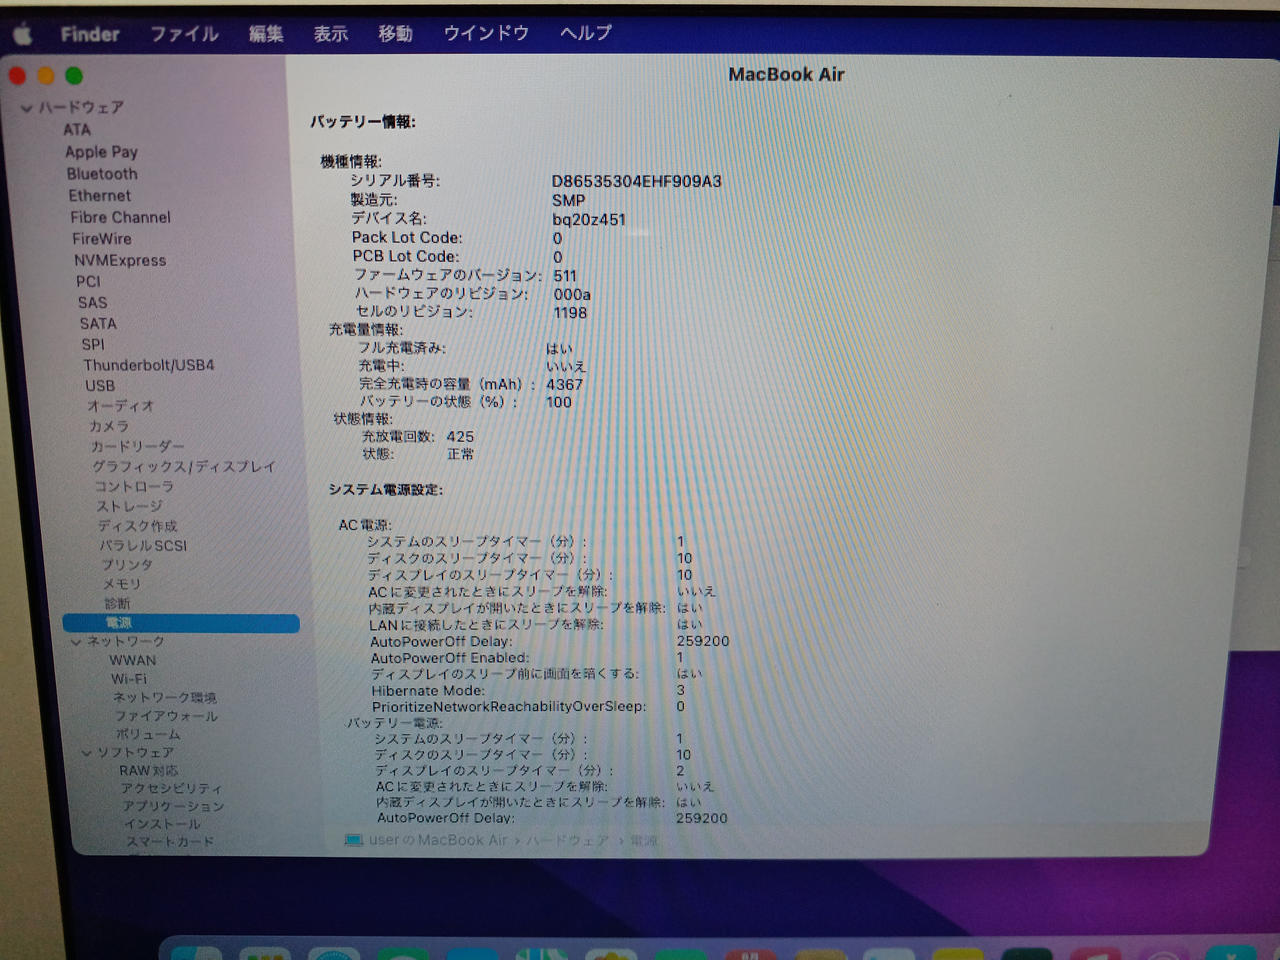The width and height of the screenshot is (1280, 960).
Task: Open the ウインドウ menu
Action: point(486,33)
